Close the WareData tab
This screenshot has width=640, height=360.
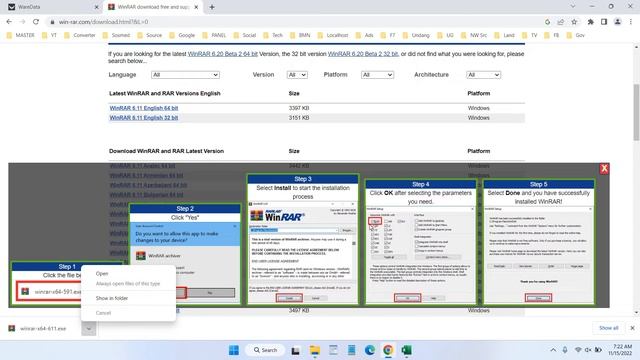[x=97, y=7]
